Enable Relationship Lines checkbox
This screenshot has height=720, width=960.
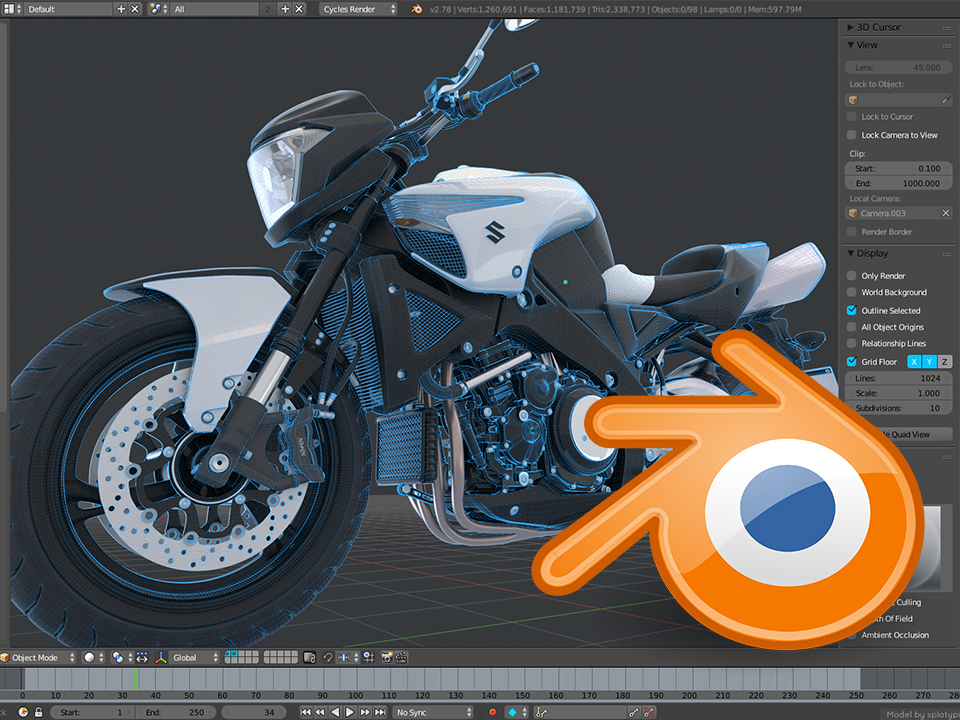point(851,343)
